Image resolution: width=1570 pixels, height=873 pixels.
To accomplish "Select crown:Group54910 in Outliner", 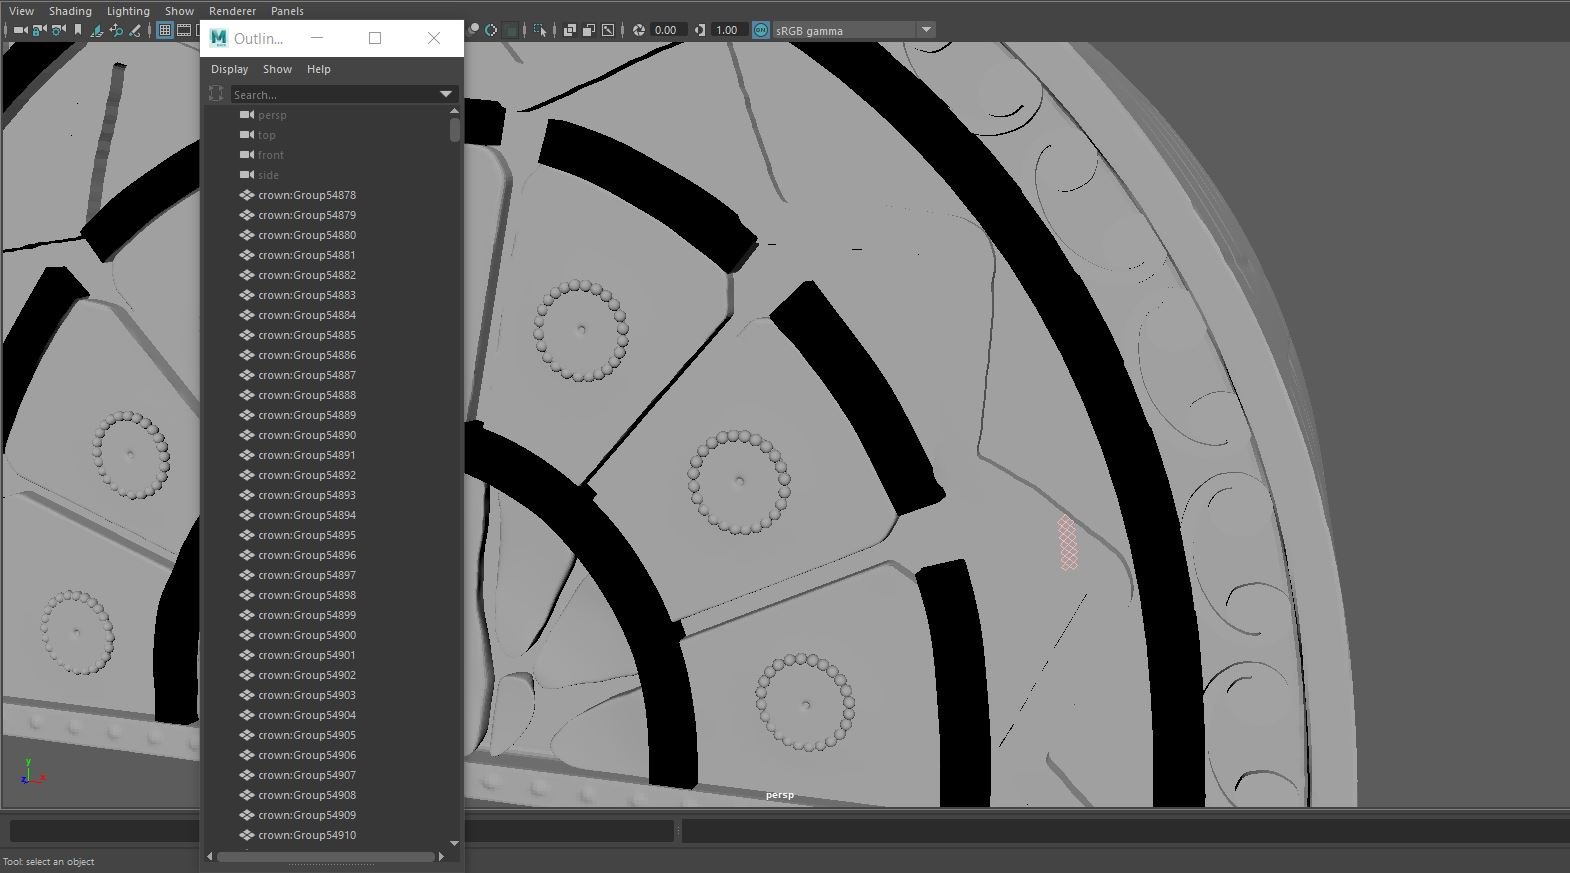I will [x=306, y=835].
